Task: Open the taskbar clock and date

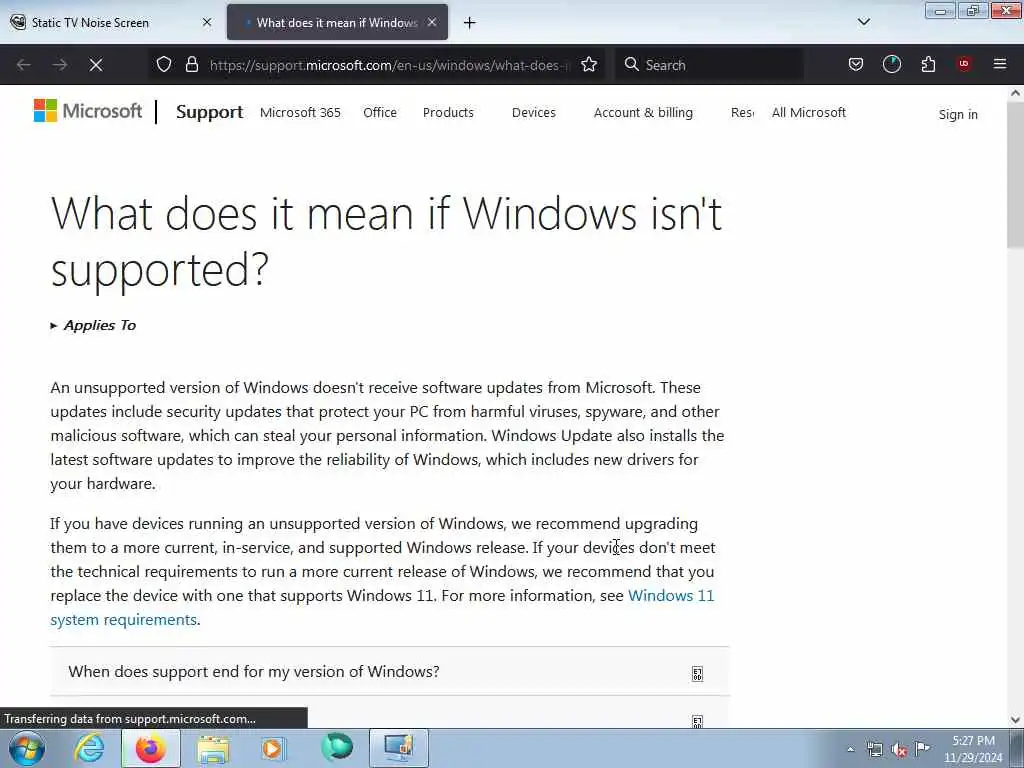Action: click(973, 749)
